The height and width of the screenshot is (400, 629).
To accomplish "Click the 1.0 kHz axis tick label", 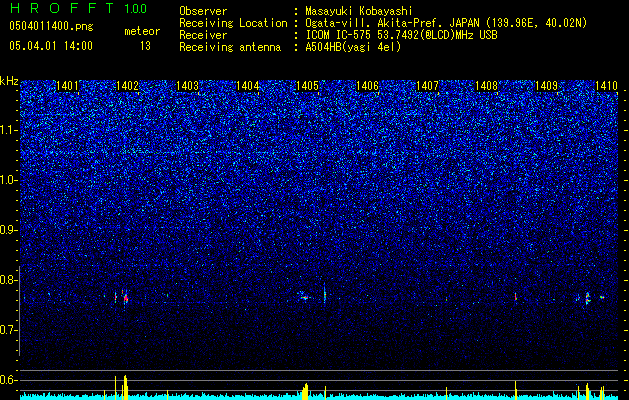I will click(x=9, y=180).
